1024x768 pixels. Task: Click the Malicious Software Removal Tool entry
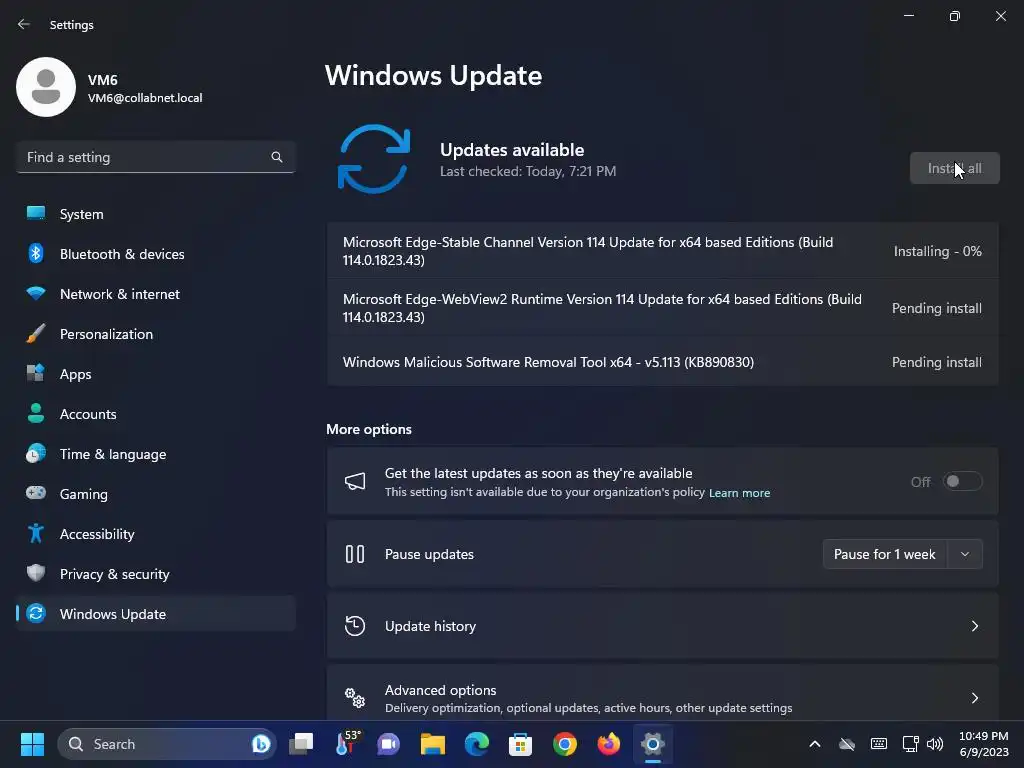[662, 362]
